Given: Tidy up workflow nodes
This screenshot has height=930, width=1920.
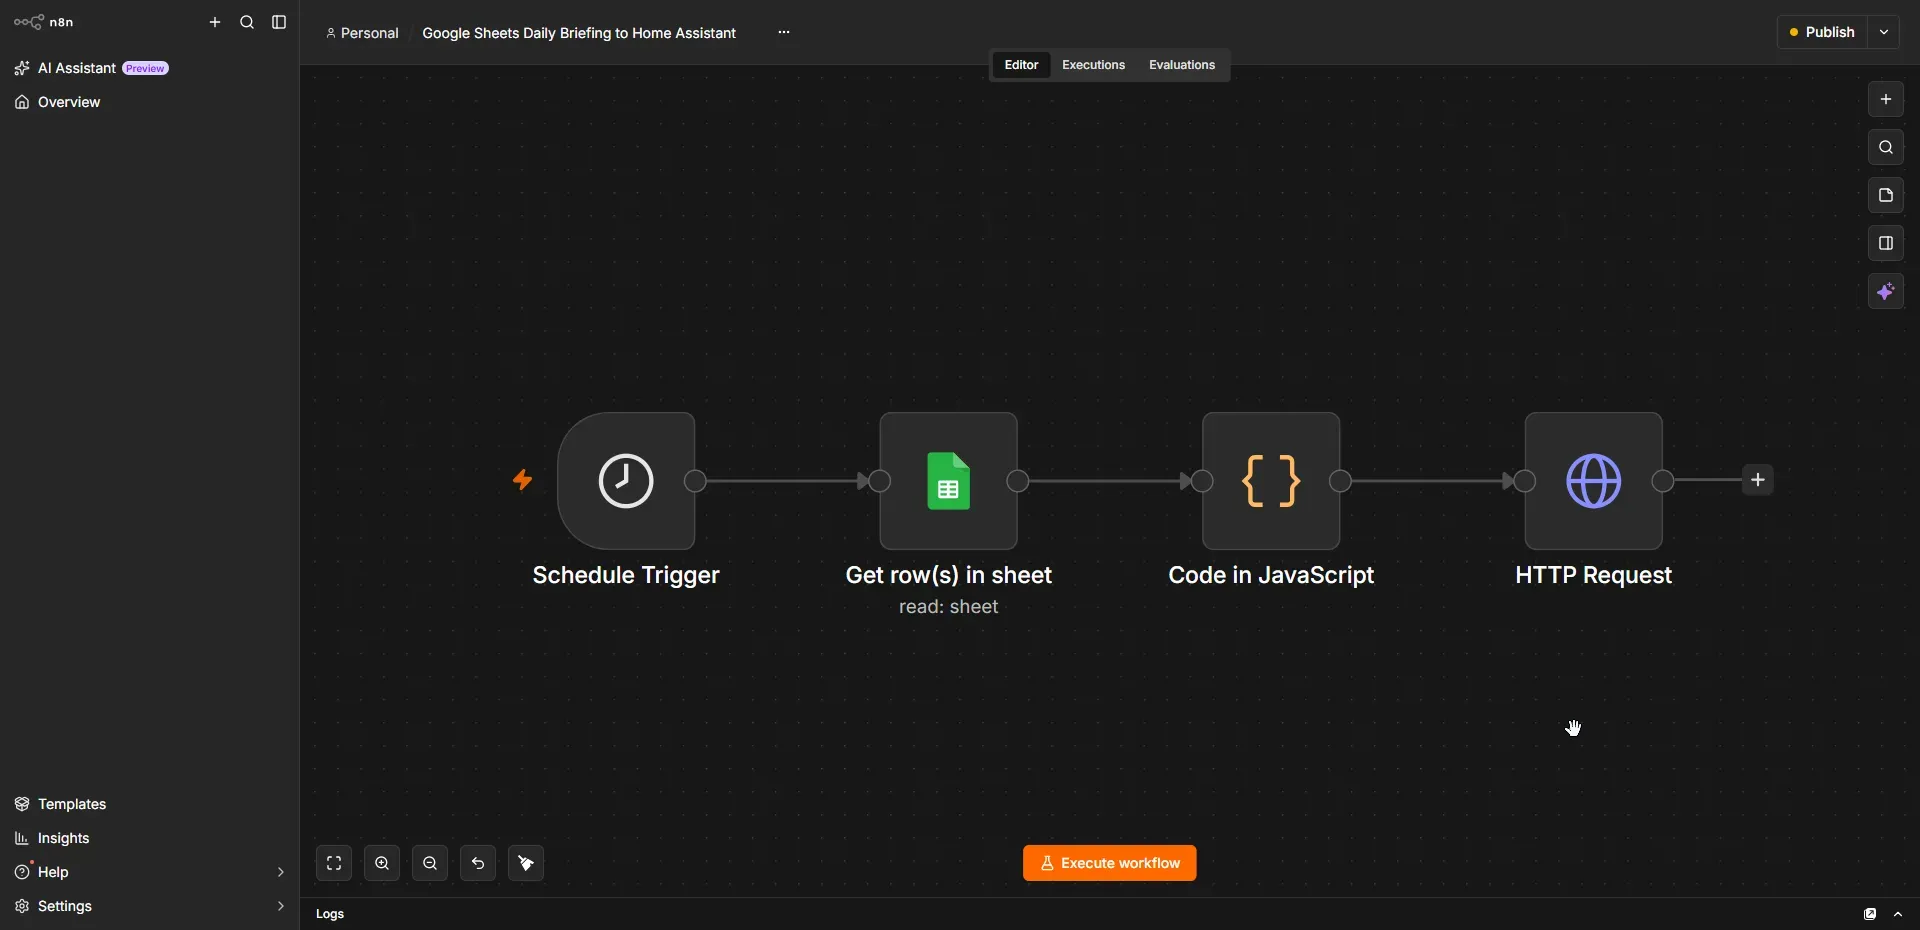Looking at the screenshot, I should 526,863.
